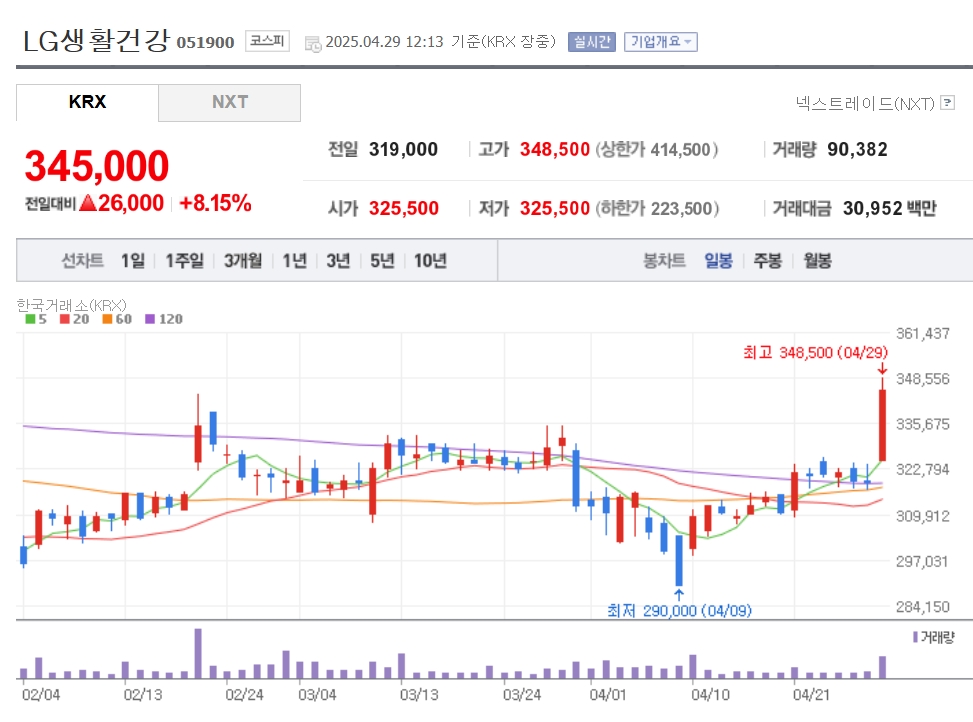Switch to the NXT tab
This screenshot has height=722, width=973.
[230, 102]
